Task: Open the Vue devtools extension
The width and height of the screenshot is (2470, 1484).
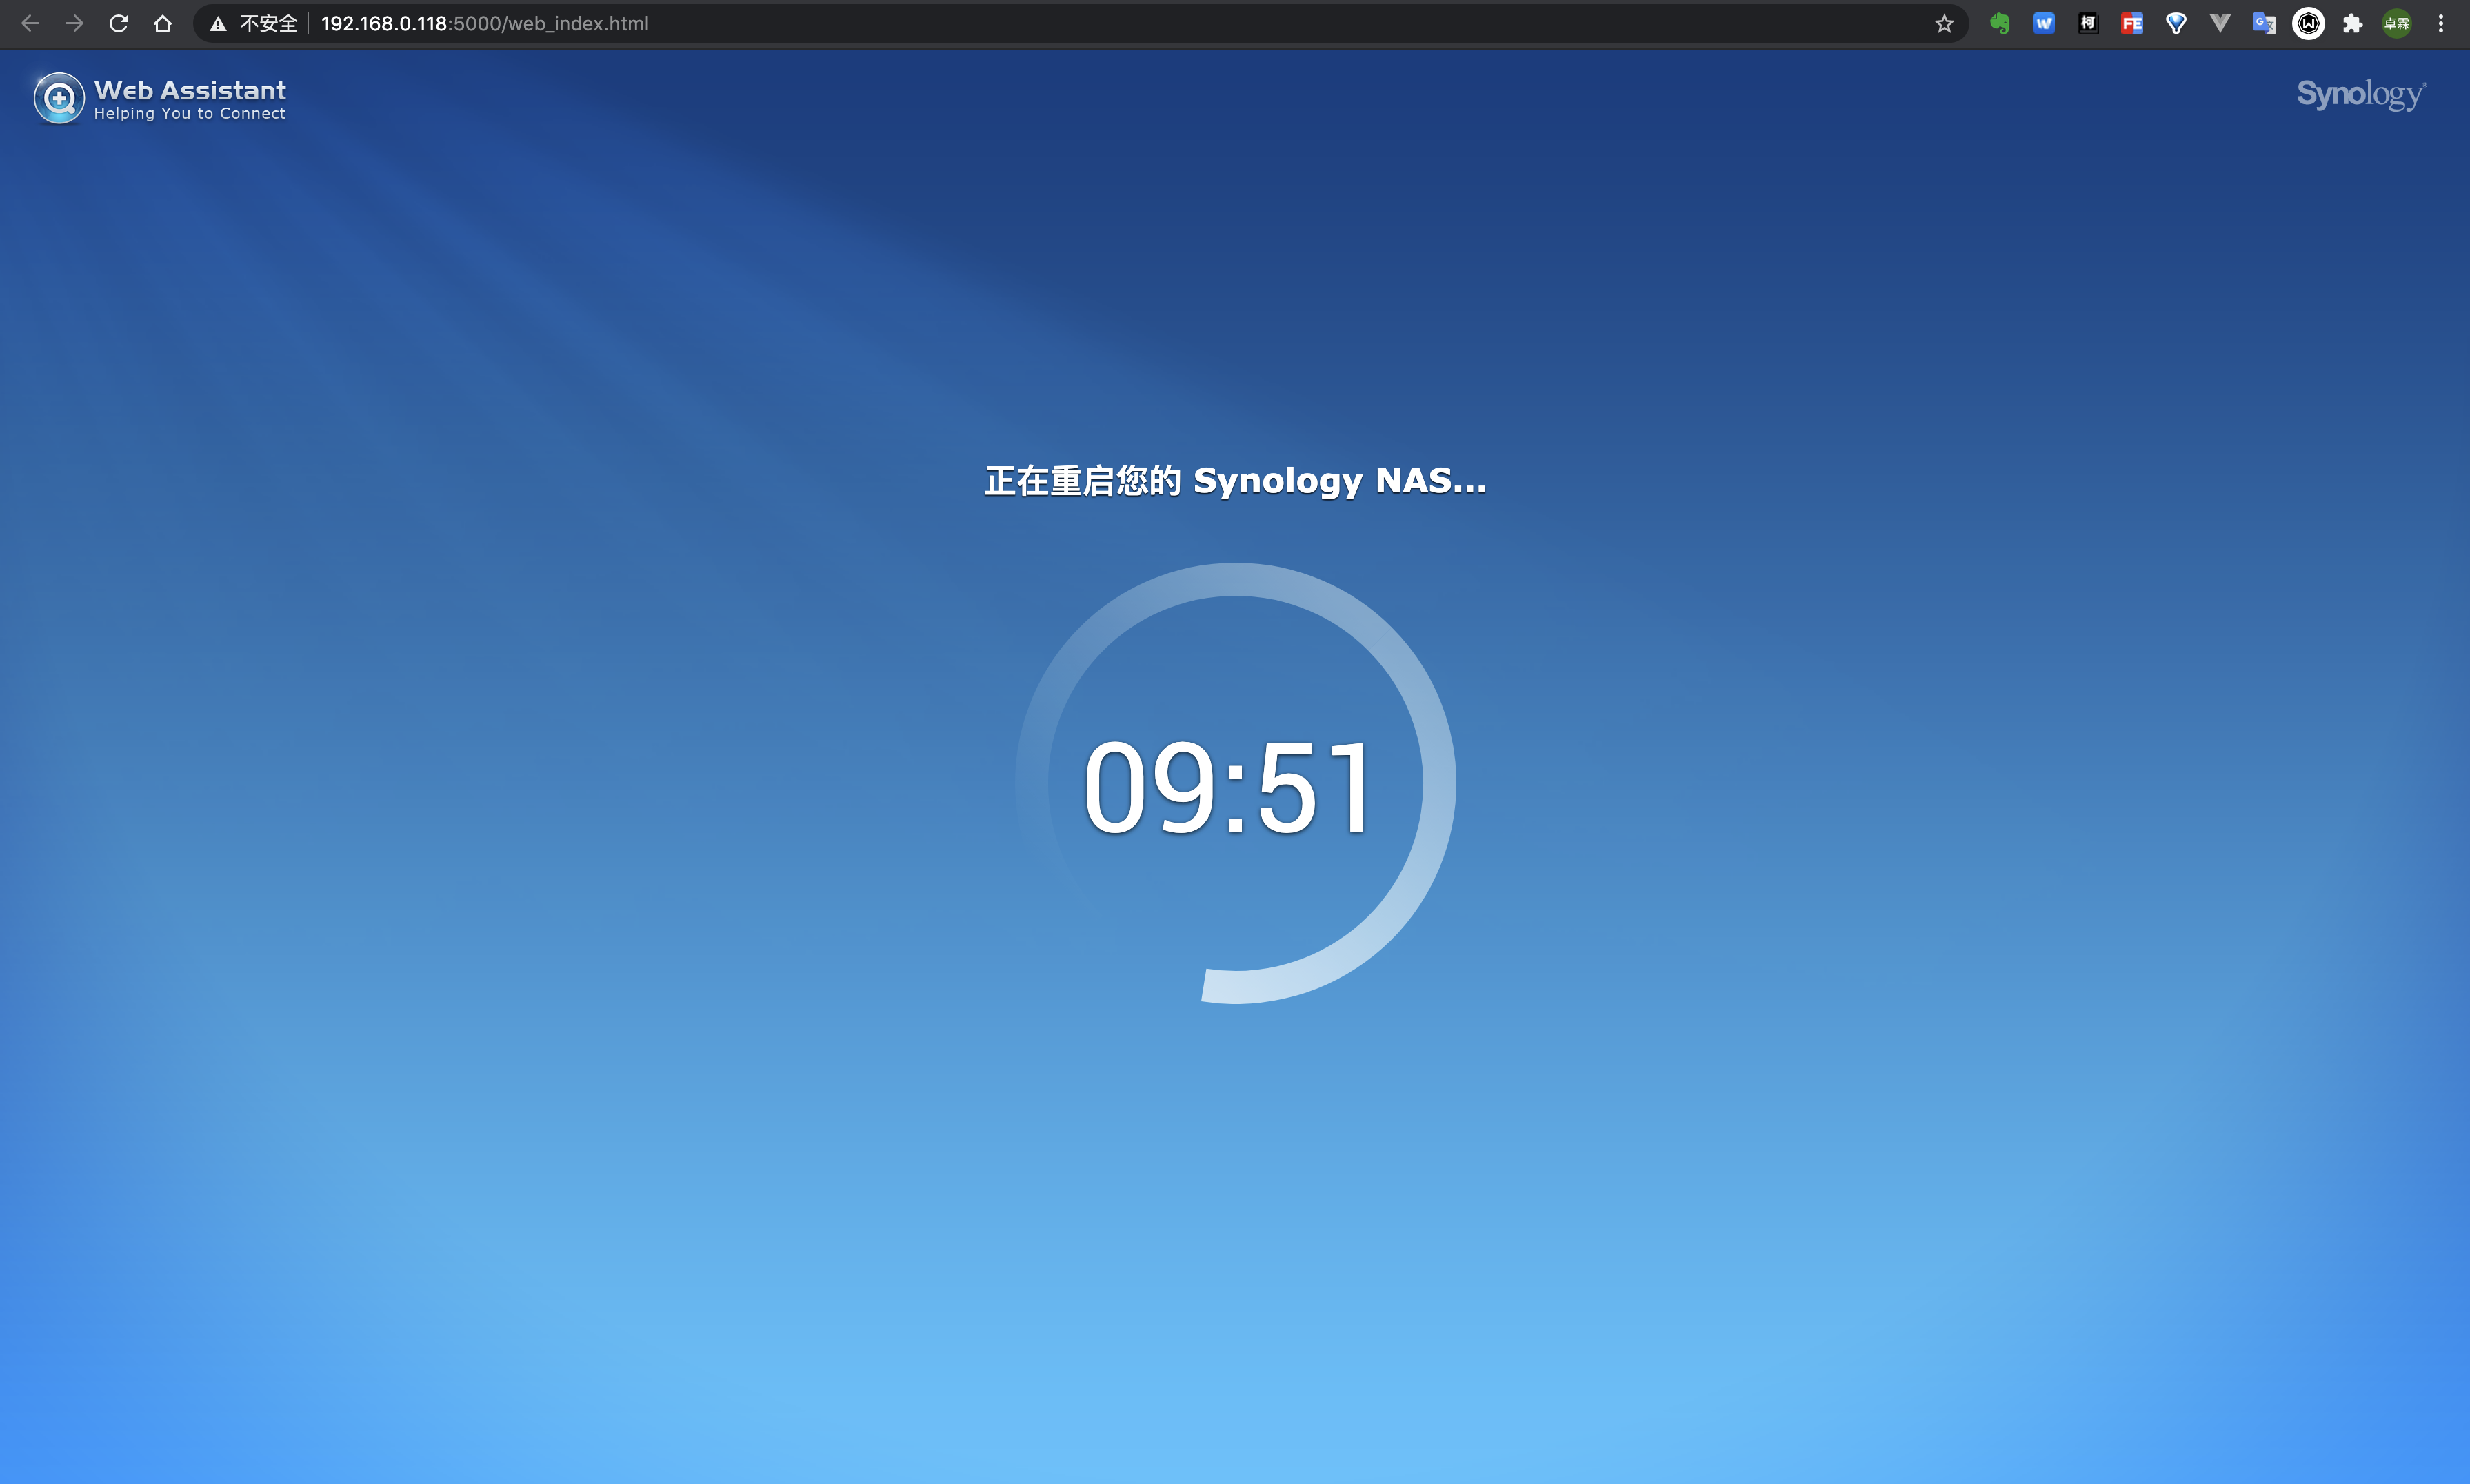Action: coord(2219,23)
